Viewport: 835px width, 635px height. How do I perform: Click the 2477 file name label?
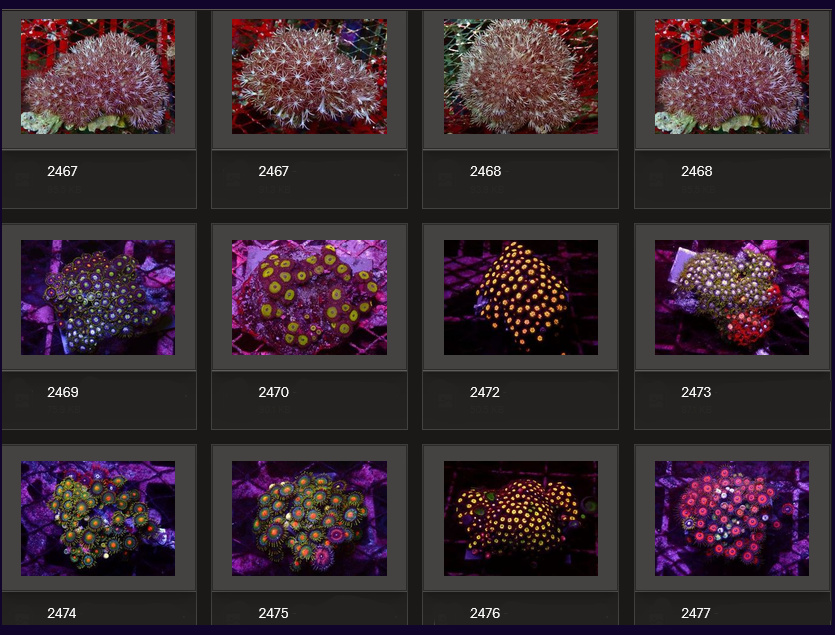pos(695,613)
